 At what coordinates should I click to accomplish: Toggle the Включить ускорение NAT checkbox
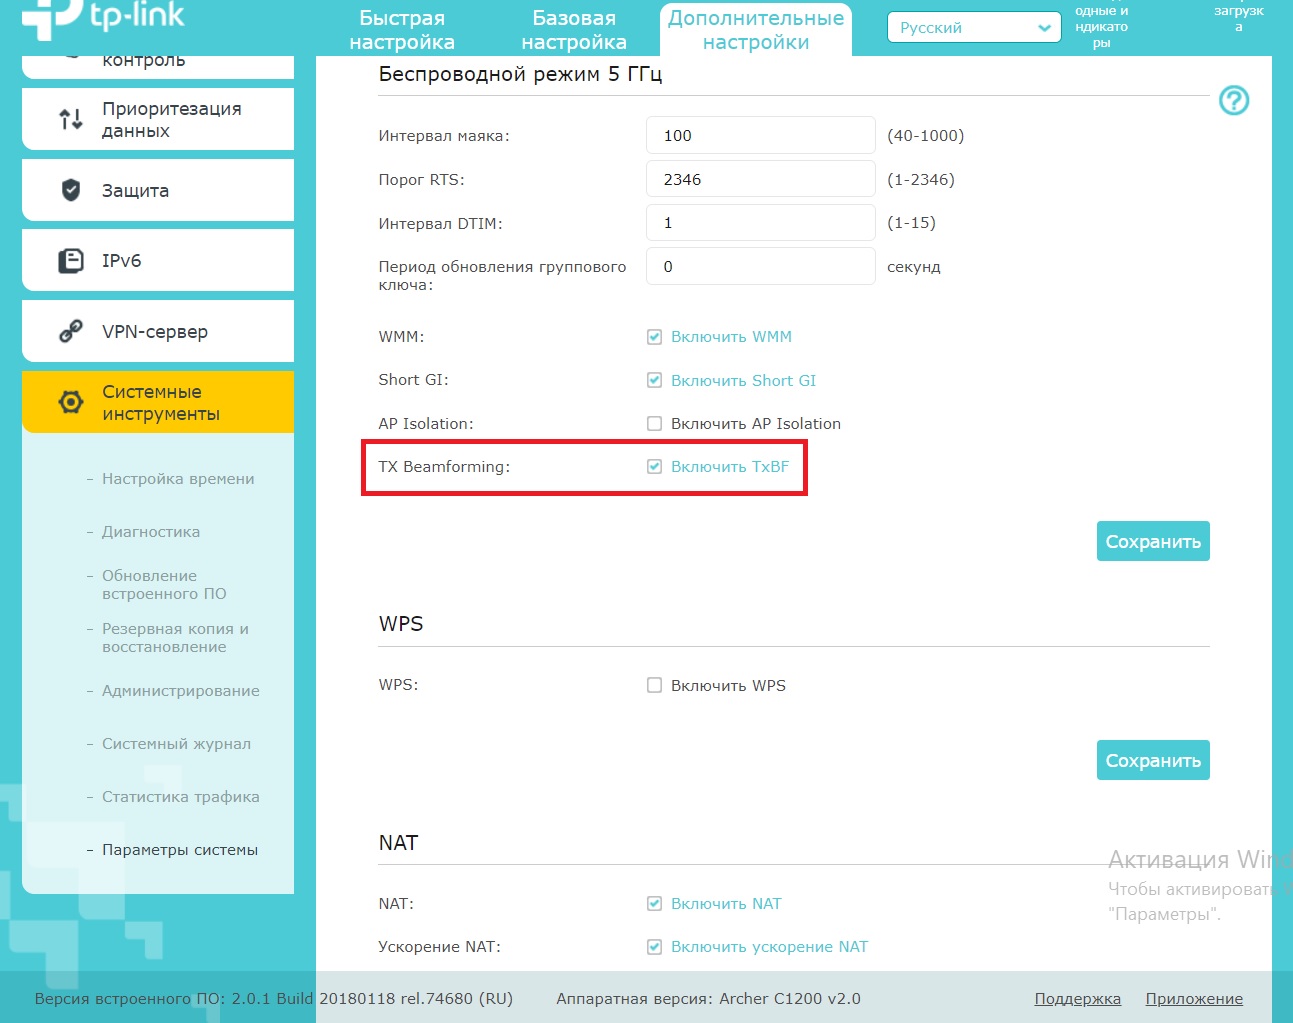654,946
